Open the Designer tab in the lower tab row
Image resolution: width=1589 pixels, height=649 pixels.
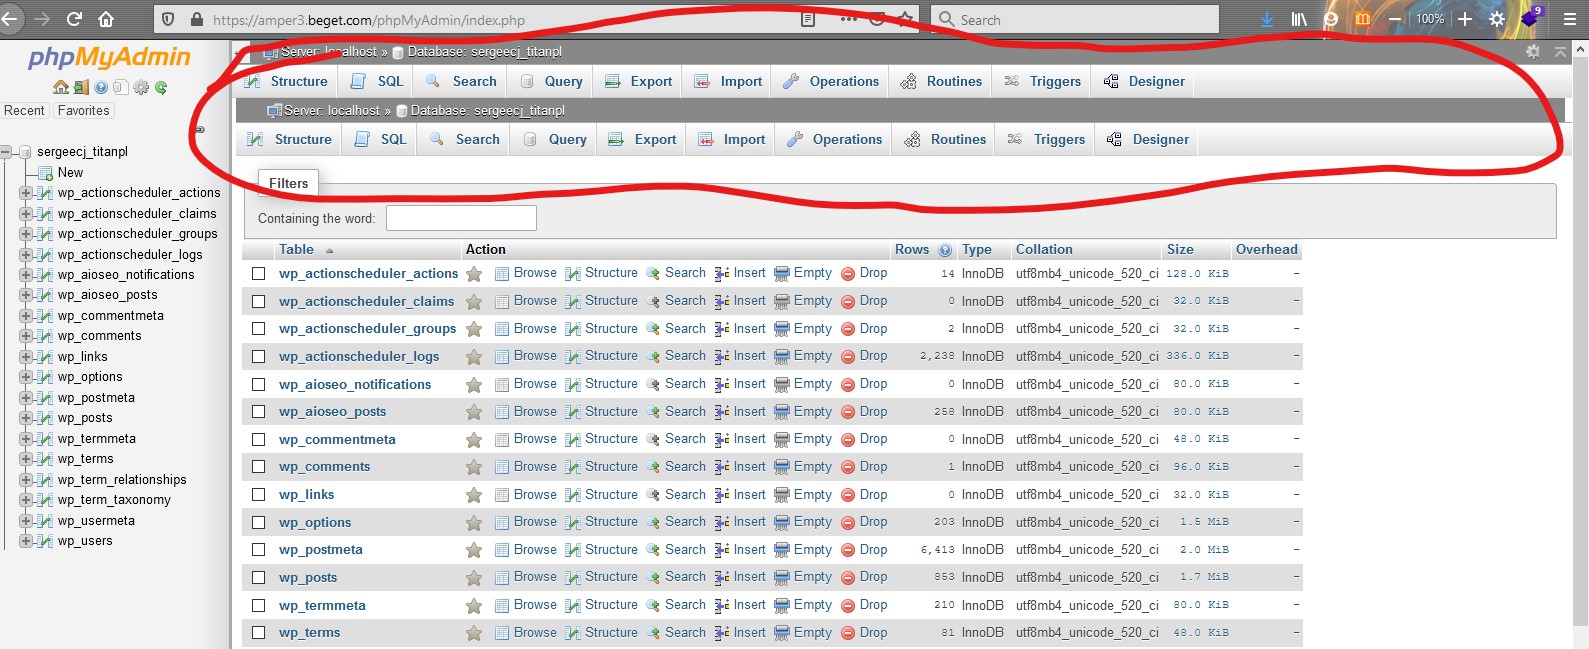coord(1147,140)
